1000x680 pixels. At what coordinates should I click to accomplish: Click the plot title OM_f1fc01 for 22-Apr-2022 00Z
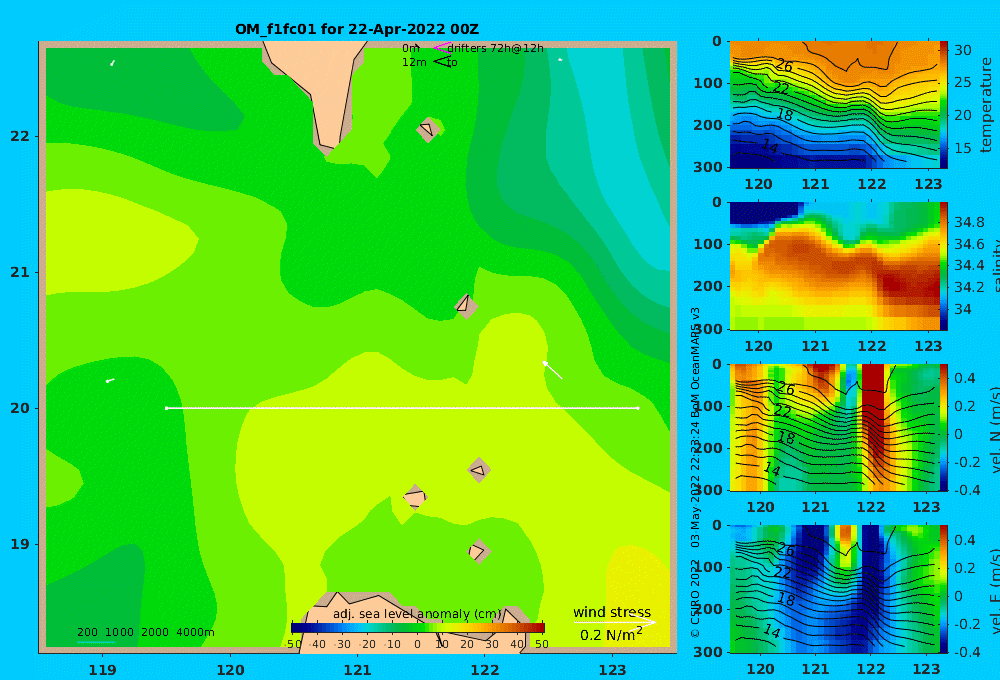click(x=357, y=29)
